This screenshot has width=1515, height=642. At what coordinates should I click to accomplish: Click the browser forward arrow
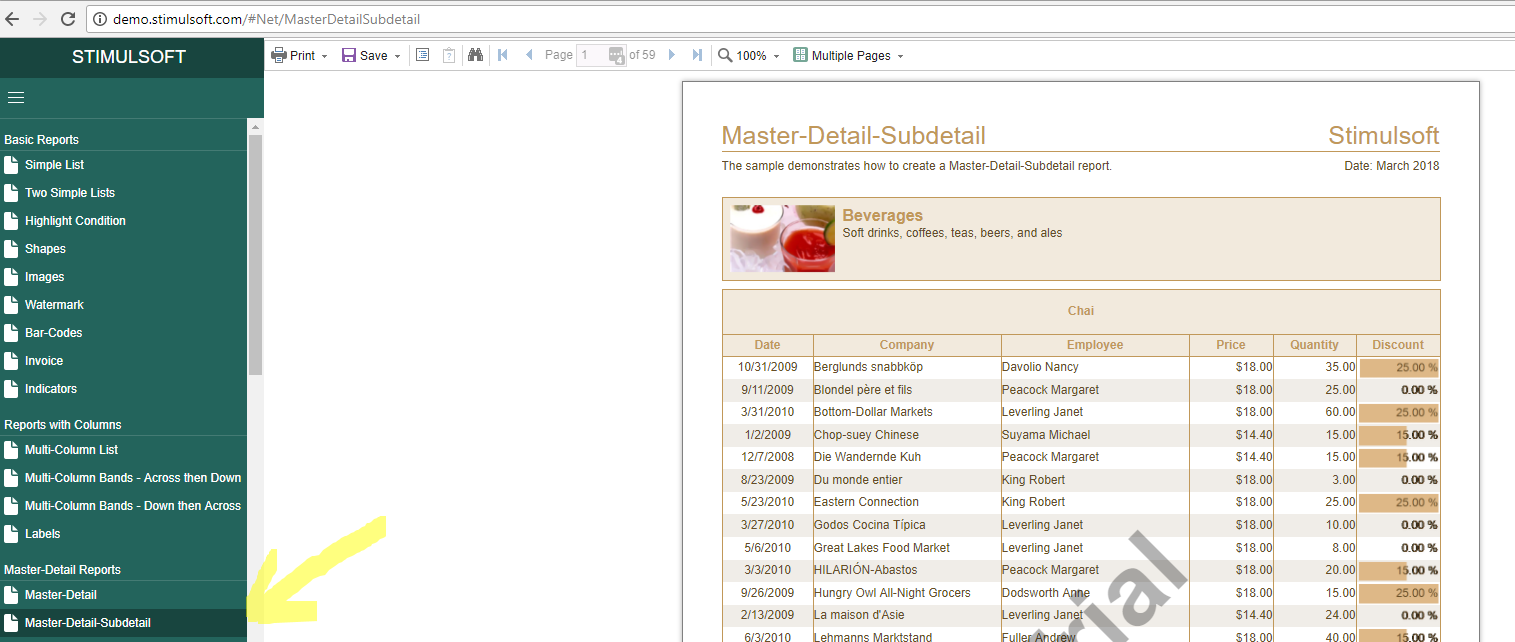click(40, 19)
